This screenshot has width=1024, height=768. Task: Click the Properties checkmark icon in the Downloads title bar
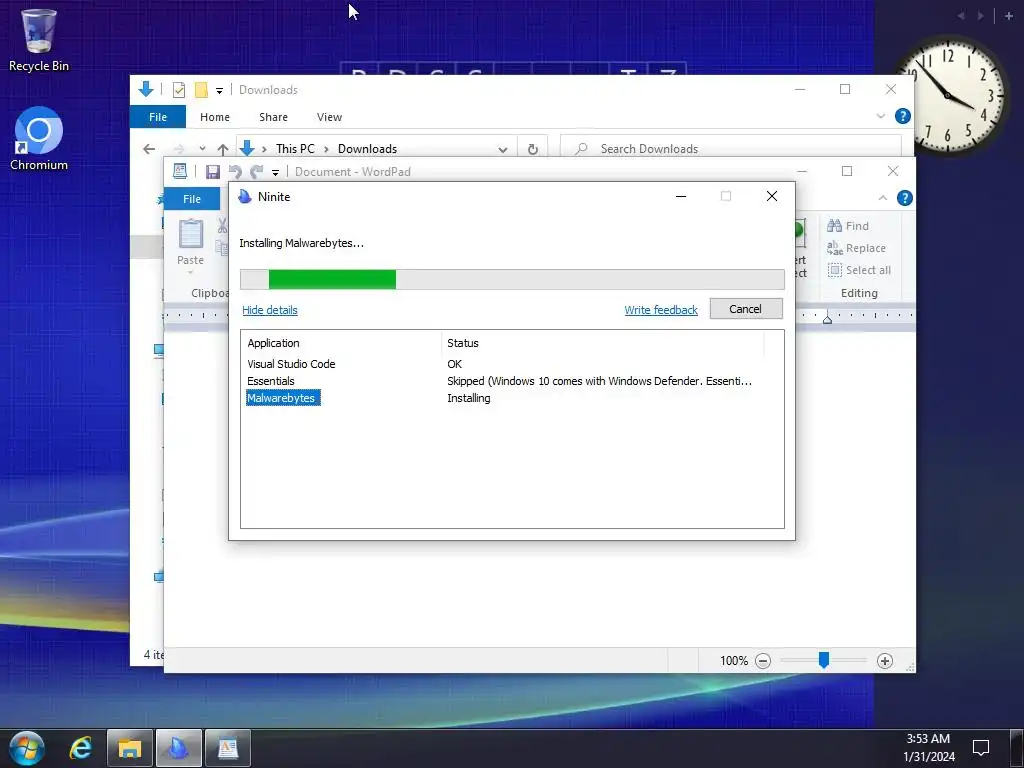point(178,90)
